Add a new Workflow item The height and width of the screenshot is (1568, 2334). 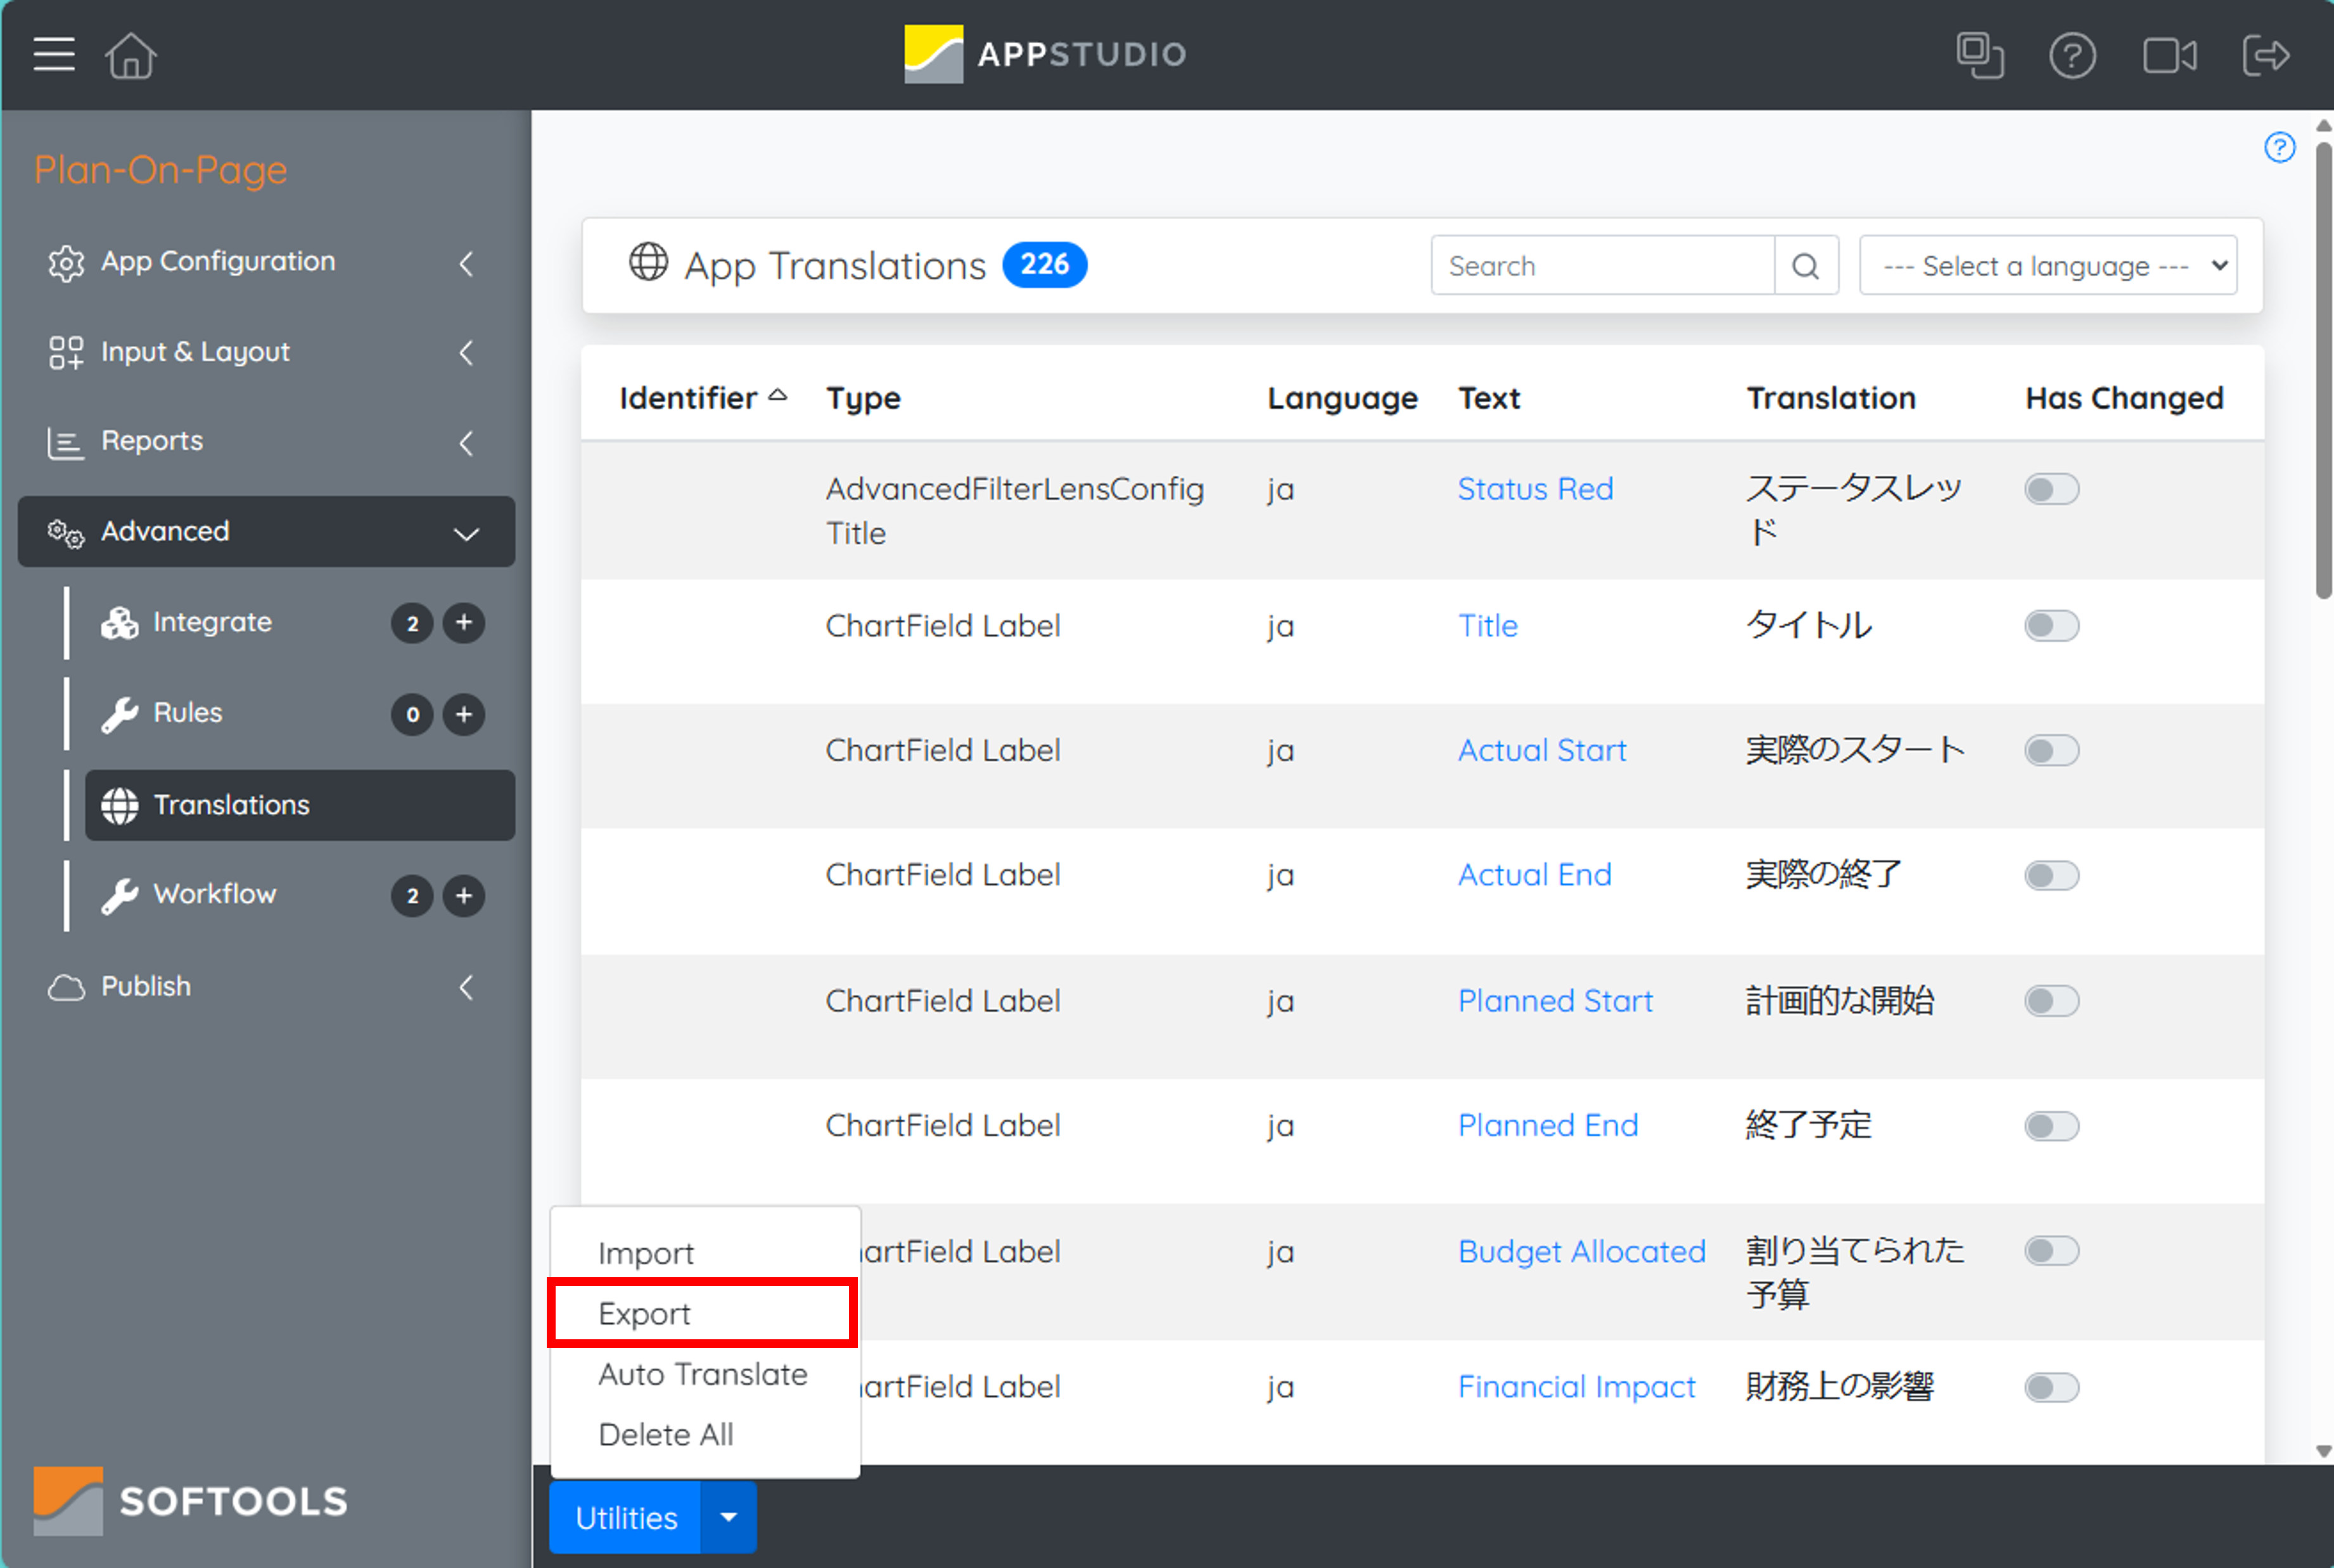tap(464, 895)
